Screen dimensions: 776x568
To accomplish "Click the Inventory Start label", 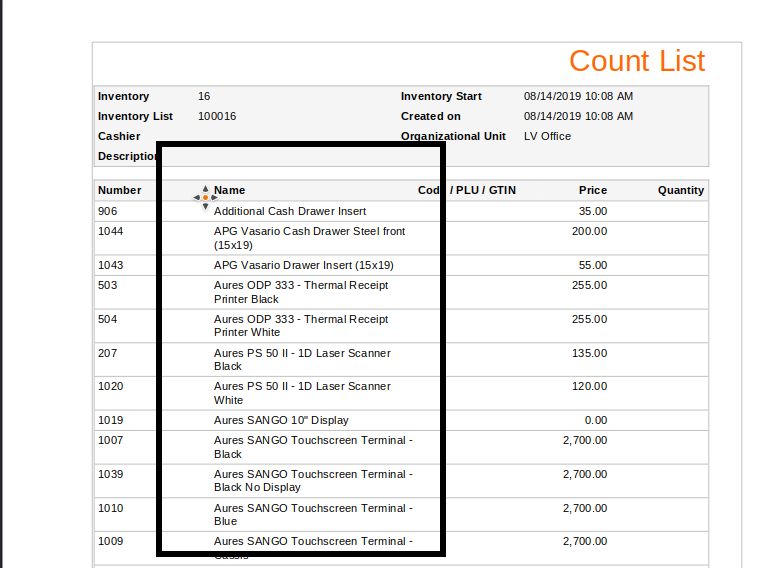I will pos(441,96).
